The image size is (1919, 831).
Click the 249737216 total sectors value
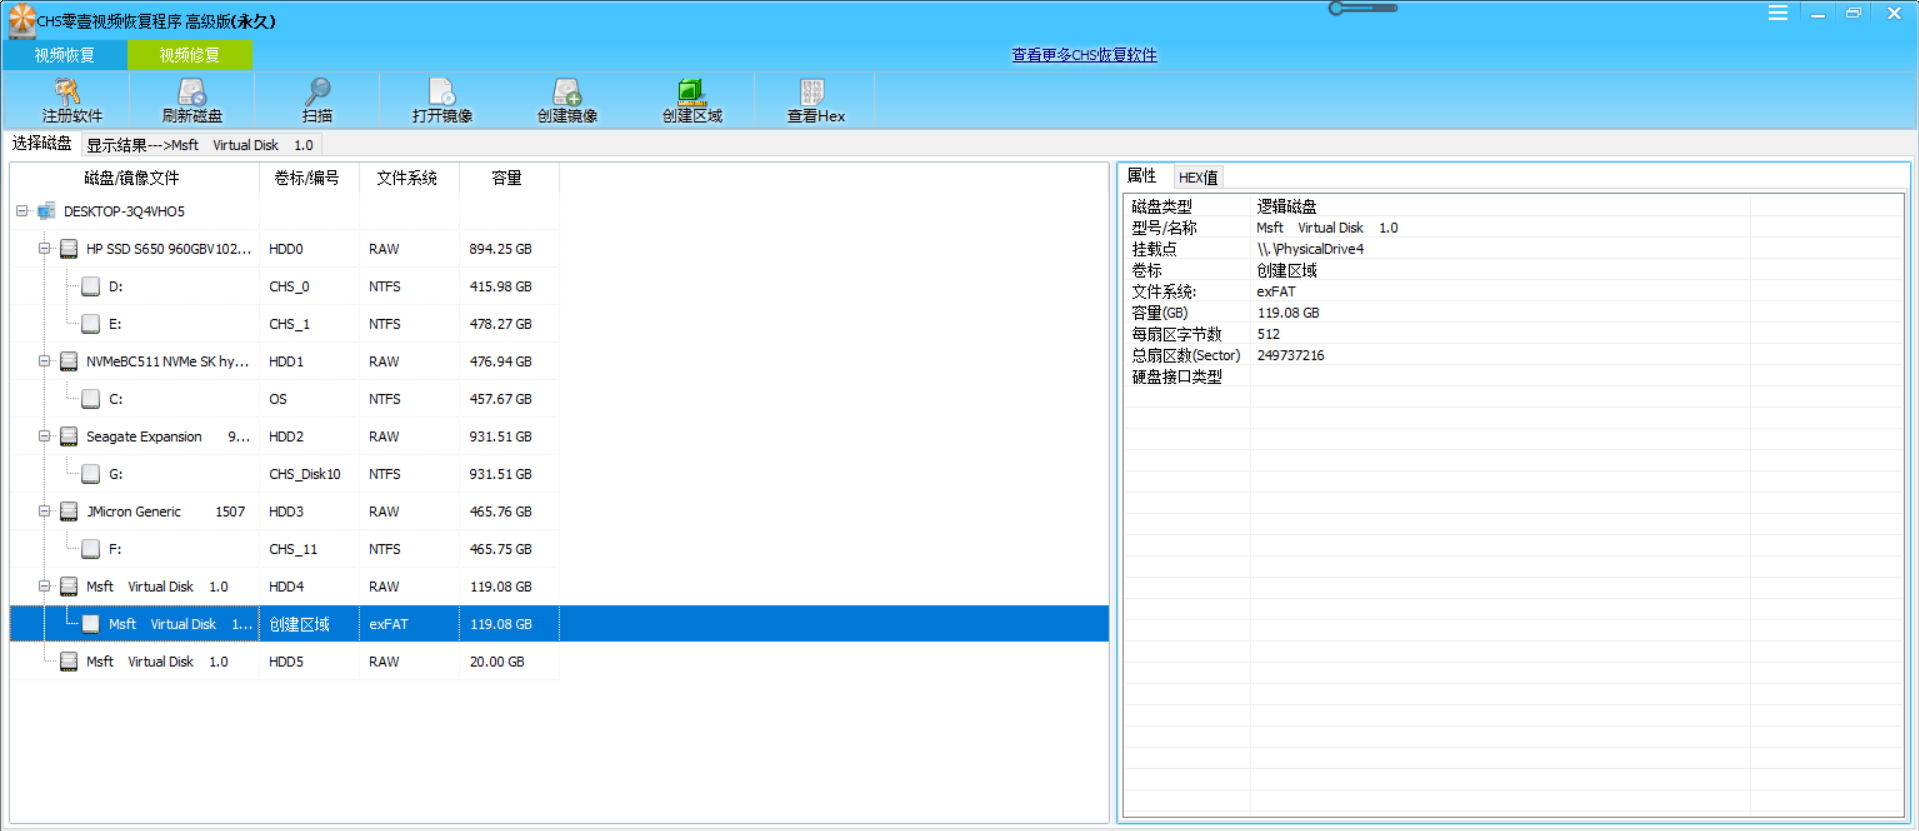[x=1290, y=355]
